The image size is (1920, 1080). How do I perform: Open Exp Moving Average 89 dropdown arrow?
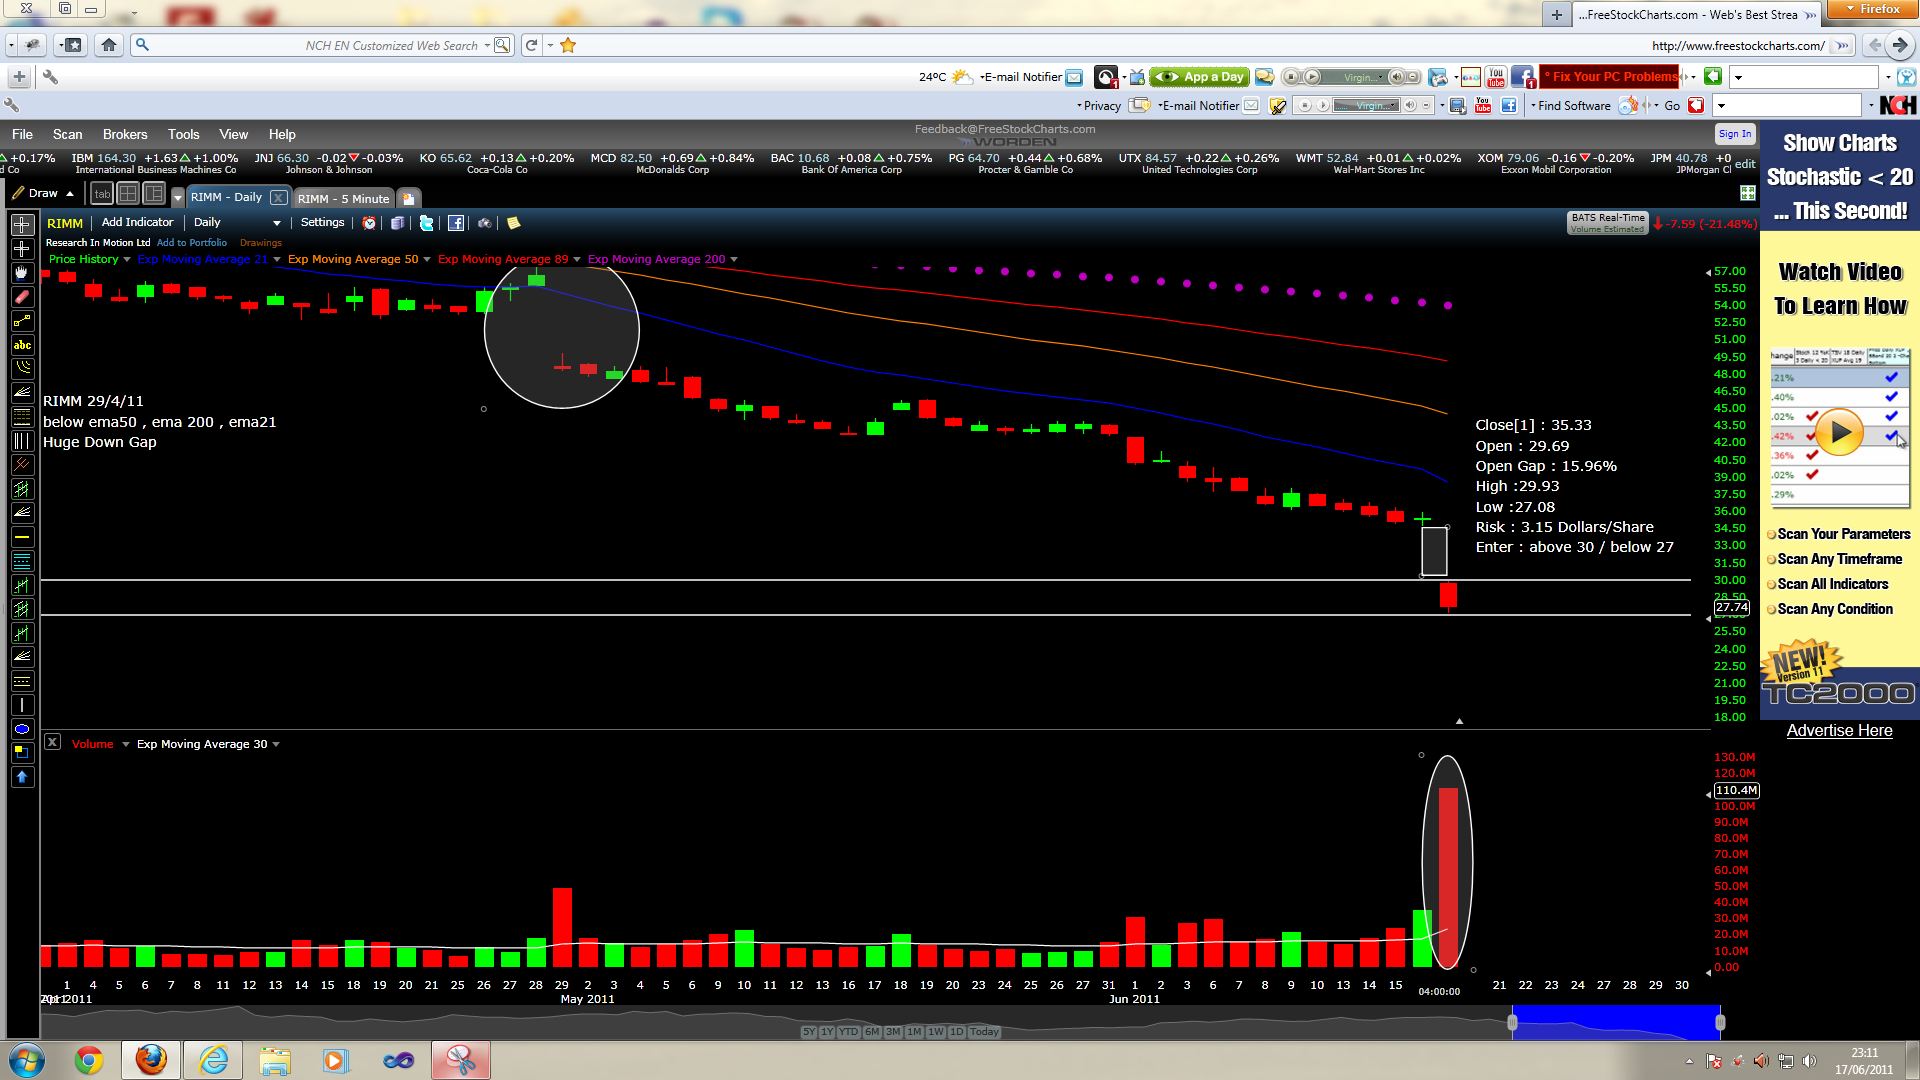tap(577, 260)
